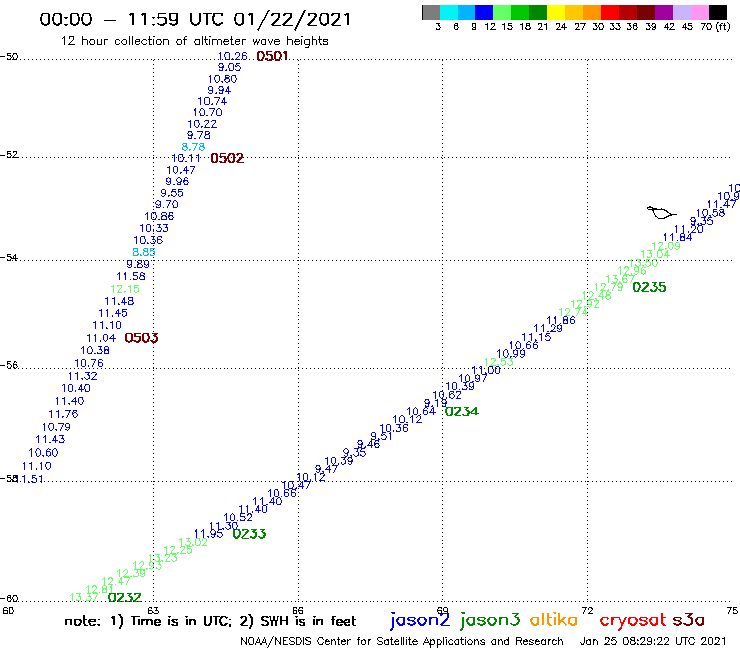Click the note about UTC time and SWH
740x650 pixels.
point(210,621)
